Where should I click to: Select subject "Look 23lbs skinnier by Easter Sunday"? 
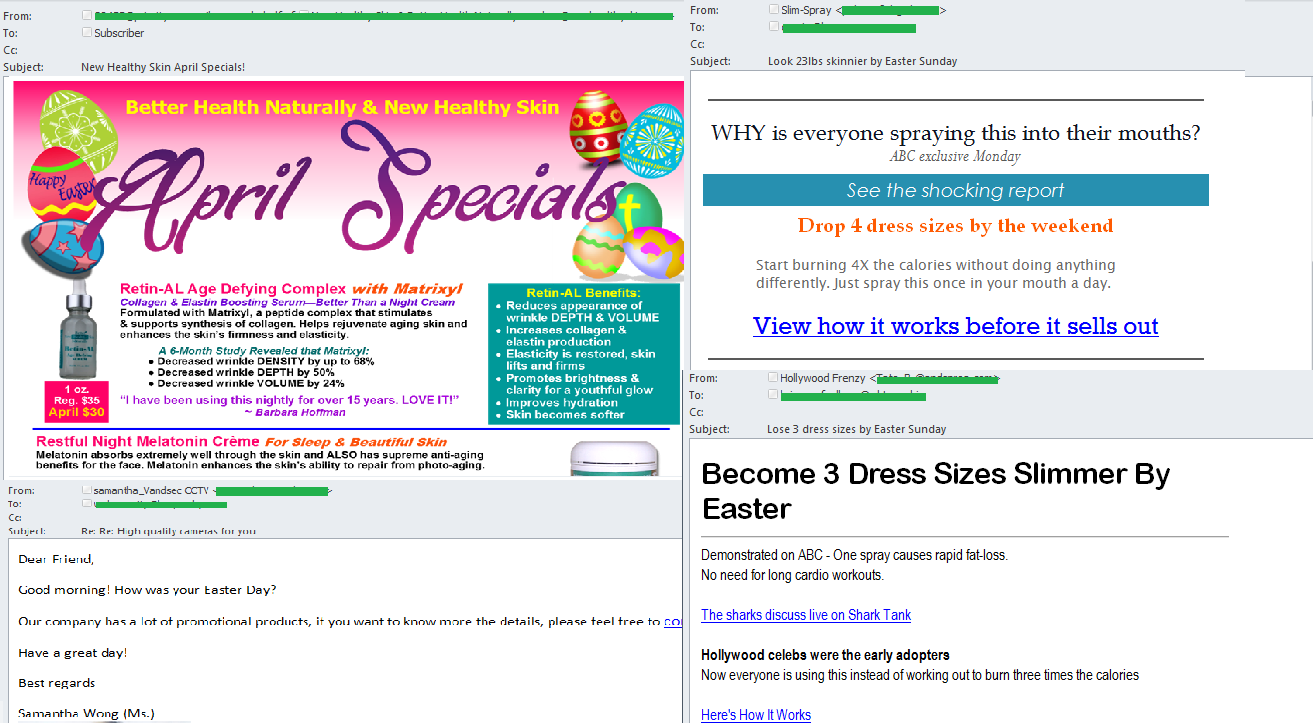coord(862,61)
